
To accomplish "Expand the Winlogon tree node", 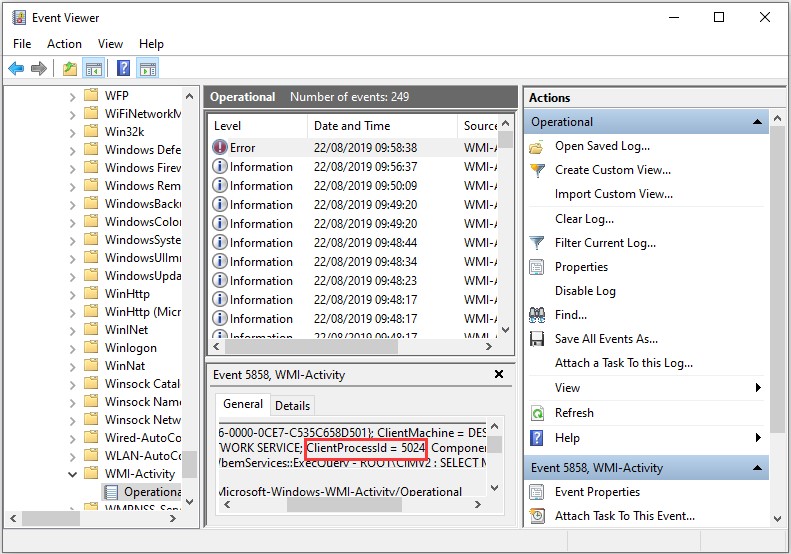I will (x=73, y=349).
